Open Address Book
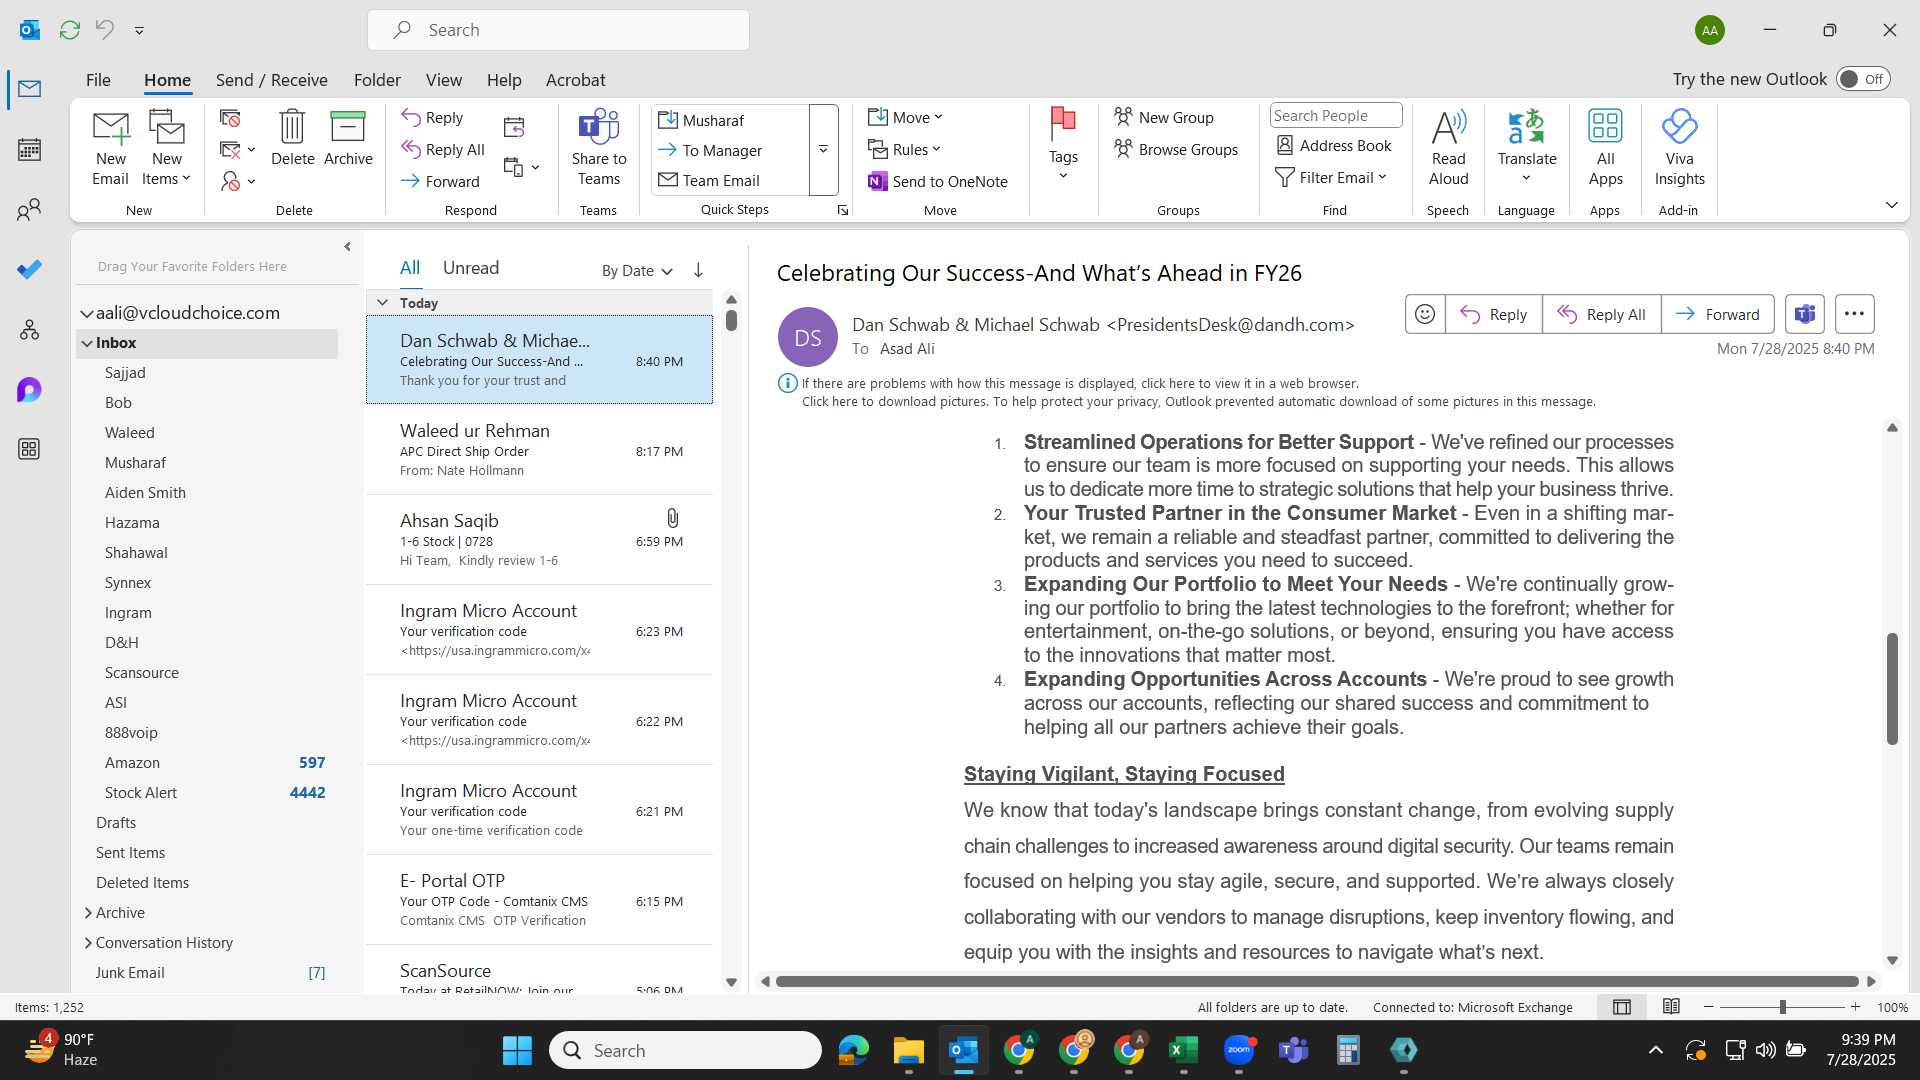The height and width of the screenshot is (1080, 1920). [x=1334, y=146]
